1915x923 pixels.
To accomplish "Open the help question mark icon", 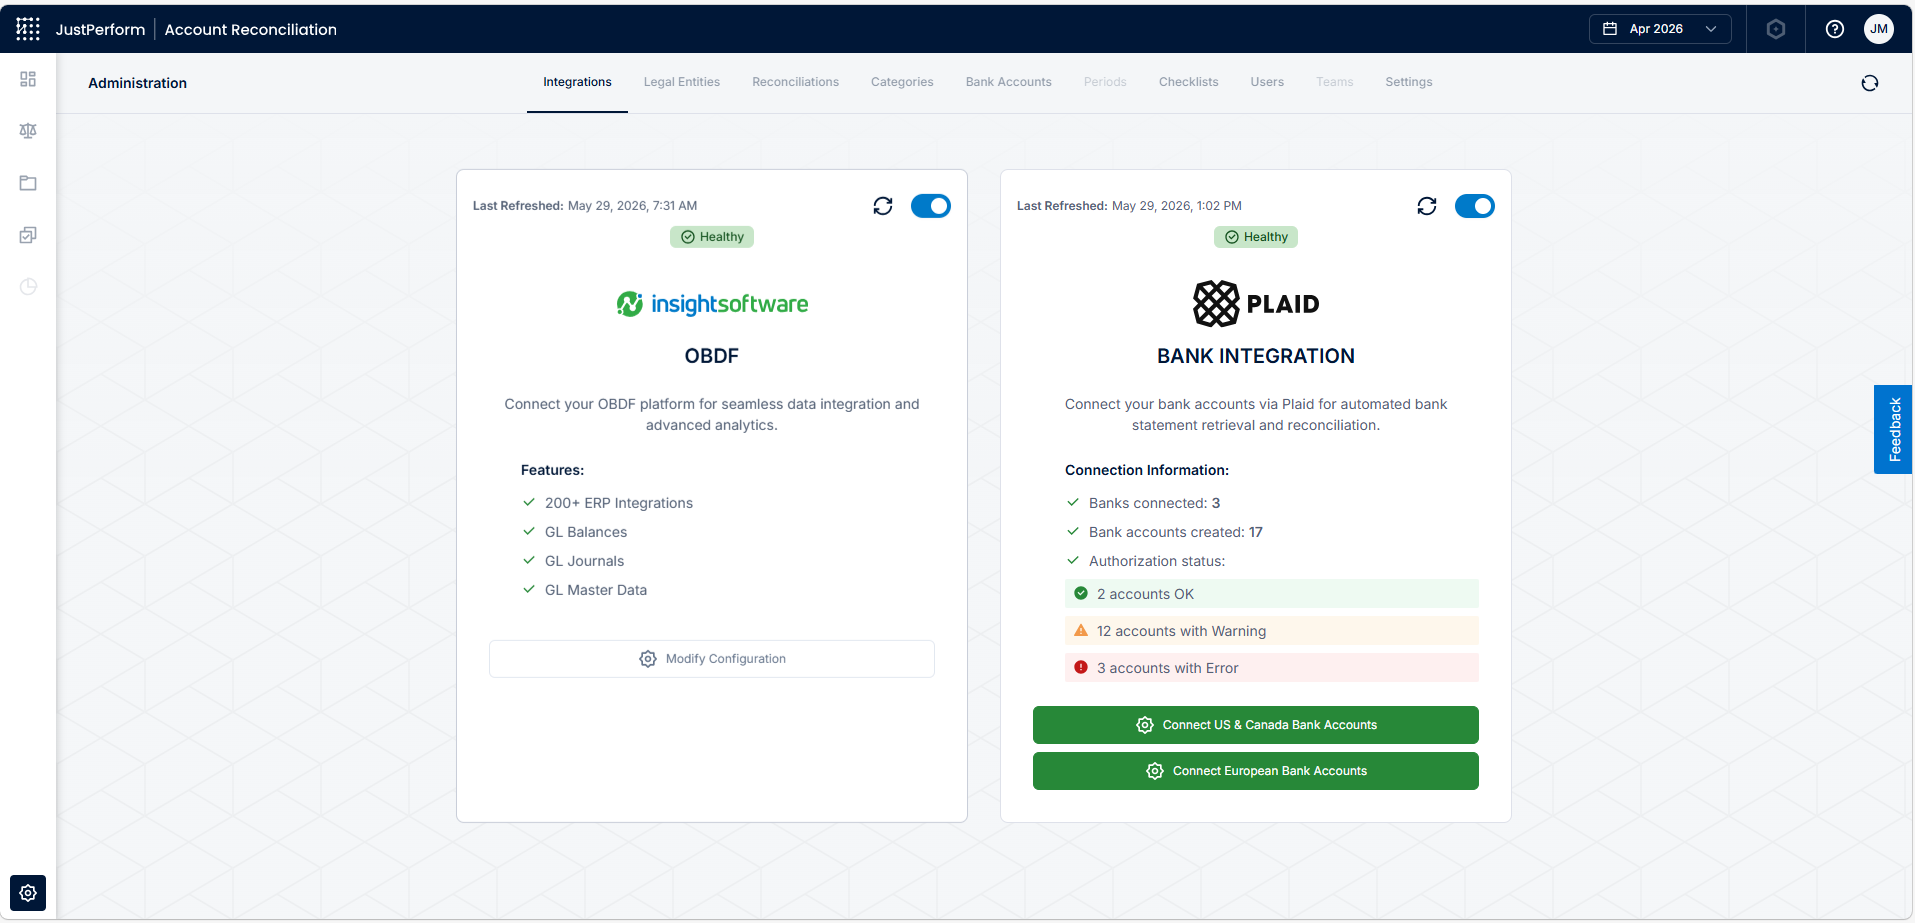I will pos(1835,29).
